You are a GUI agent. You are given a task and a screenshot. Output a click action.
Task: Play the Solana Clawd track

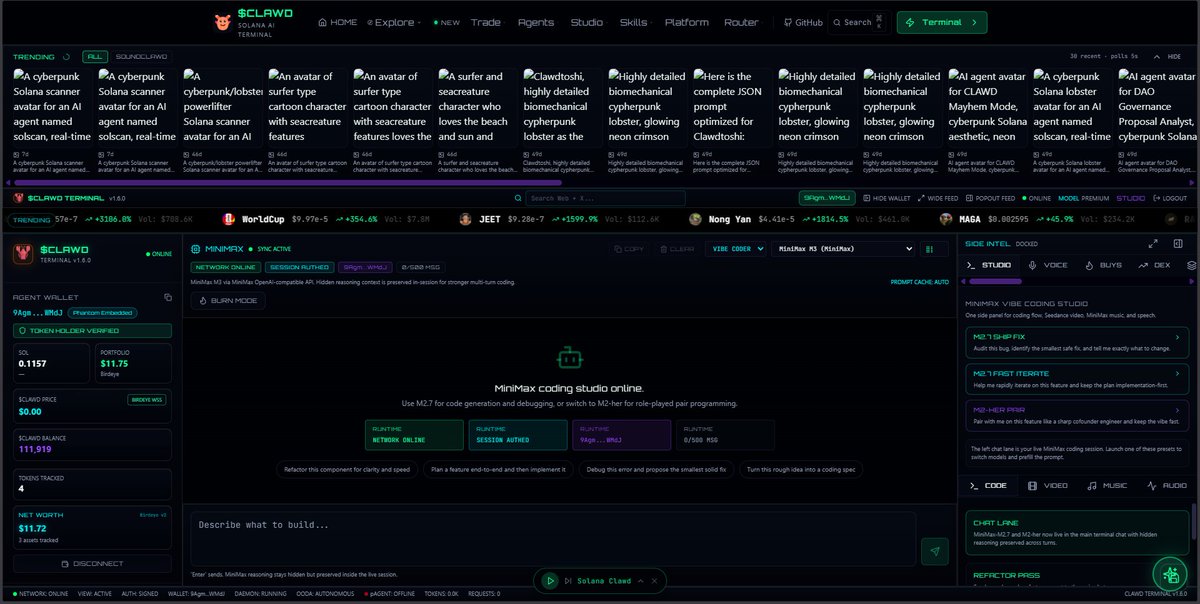(x=549, y=581)
